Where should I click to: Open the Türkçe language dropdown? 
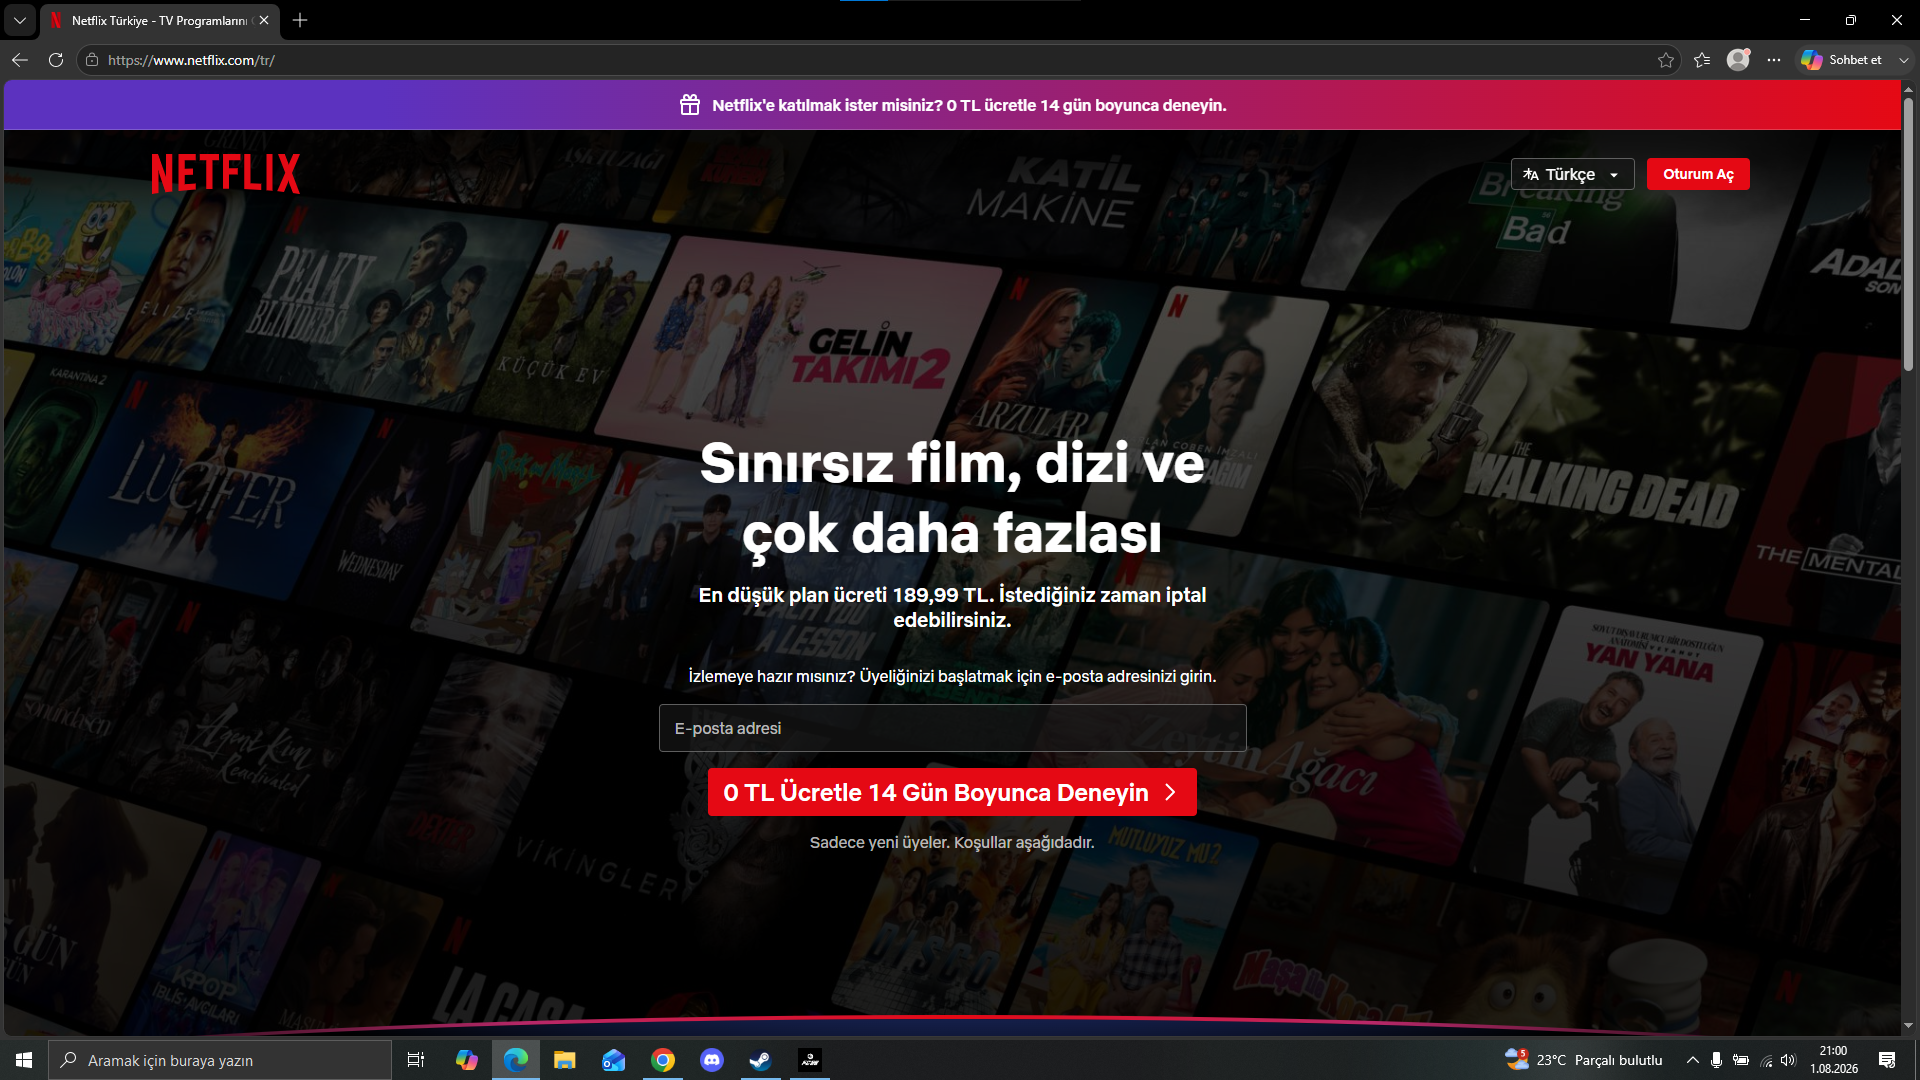point(1572,174)
